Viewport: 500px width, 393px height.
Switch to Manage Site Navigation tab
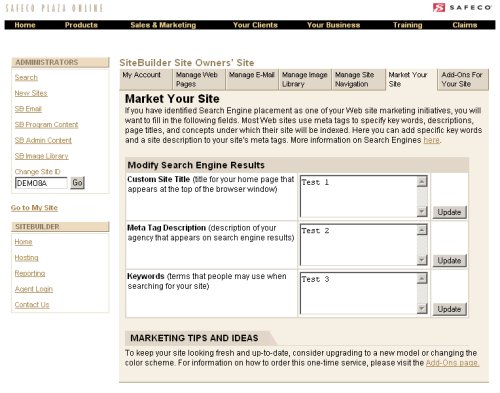358,79
